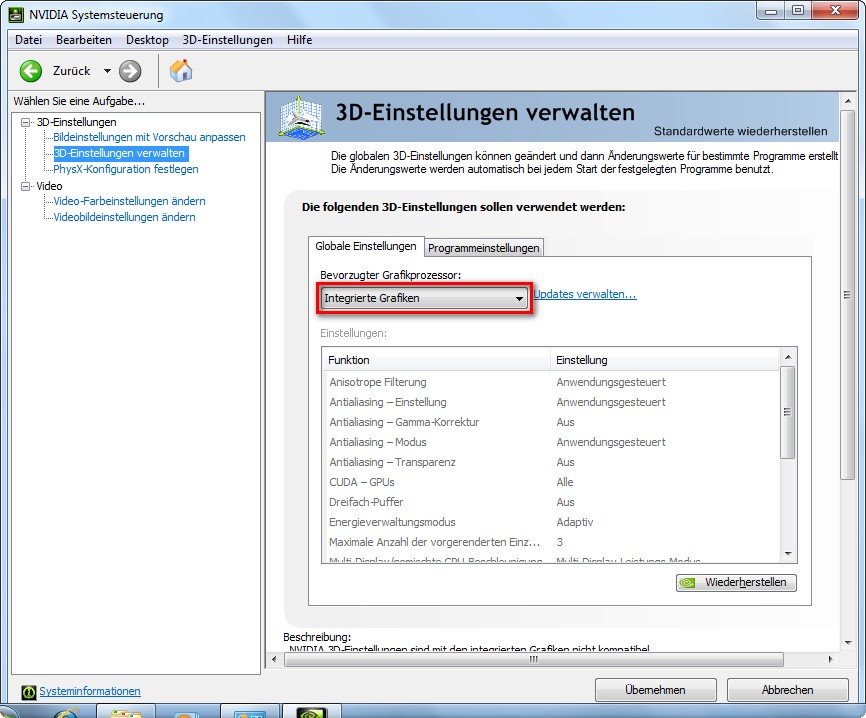Open the Datei menu

point(29,40)
